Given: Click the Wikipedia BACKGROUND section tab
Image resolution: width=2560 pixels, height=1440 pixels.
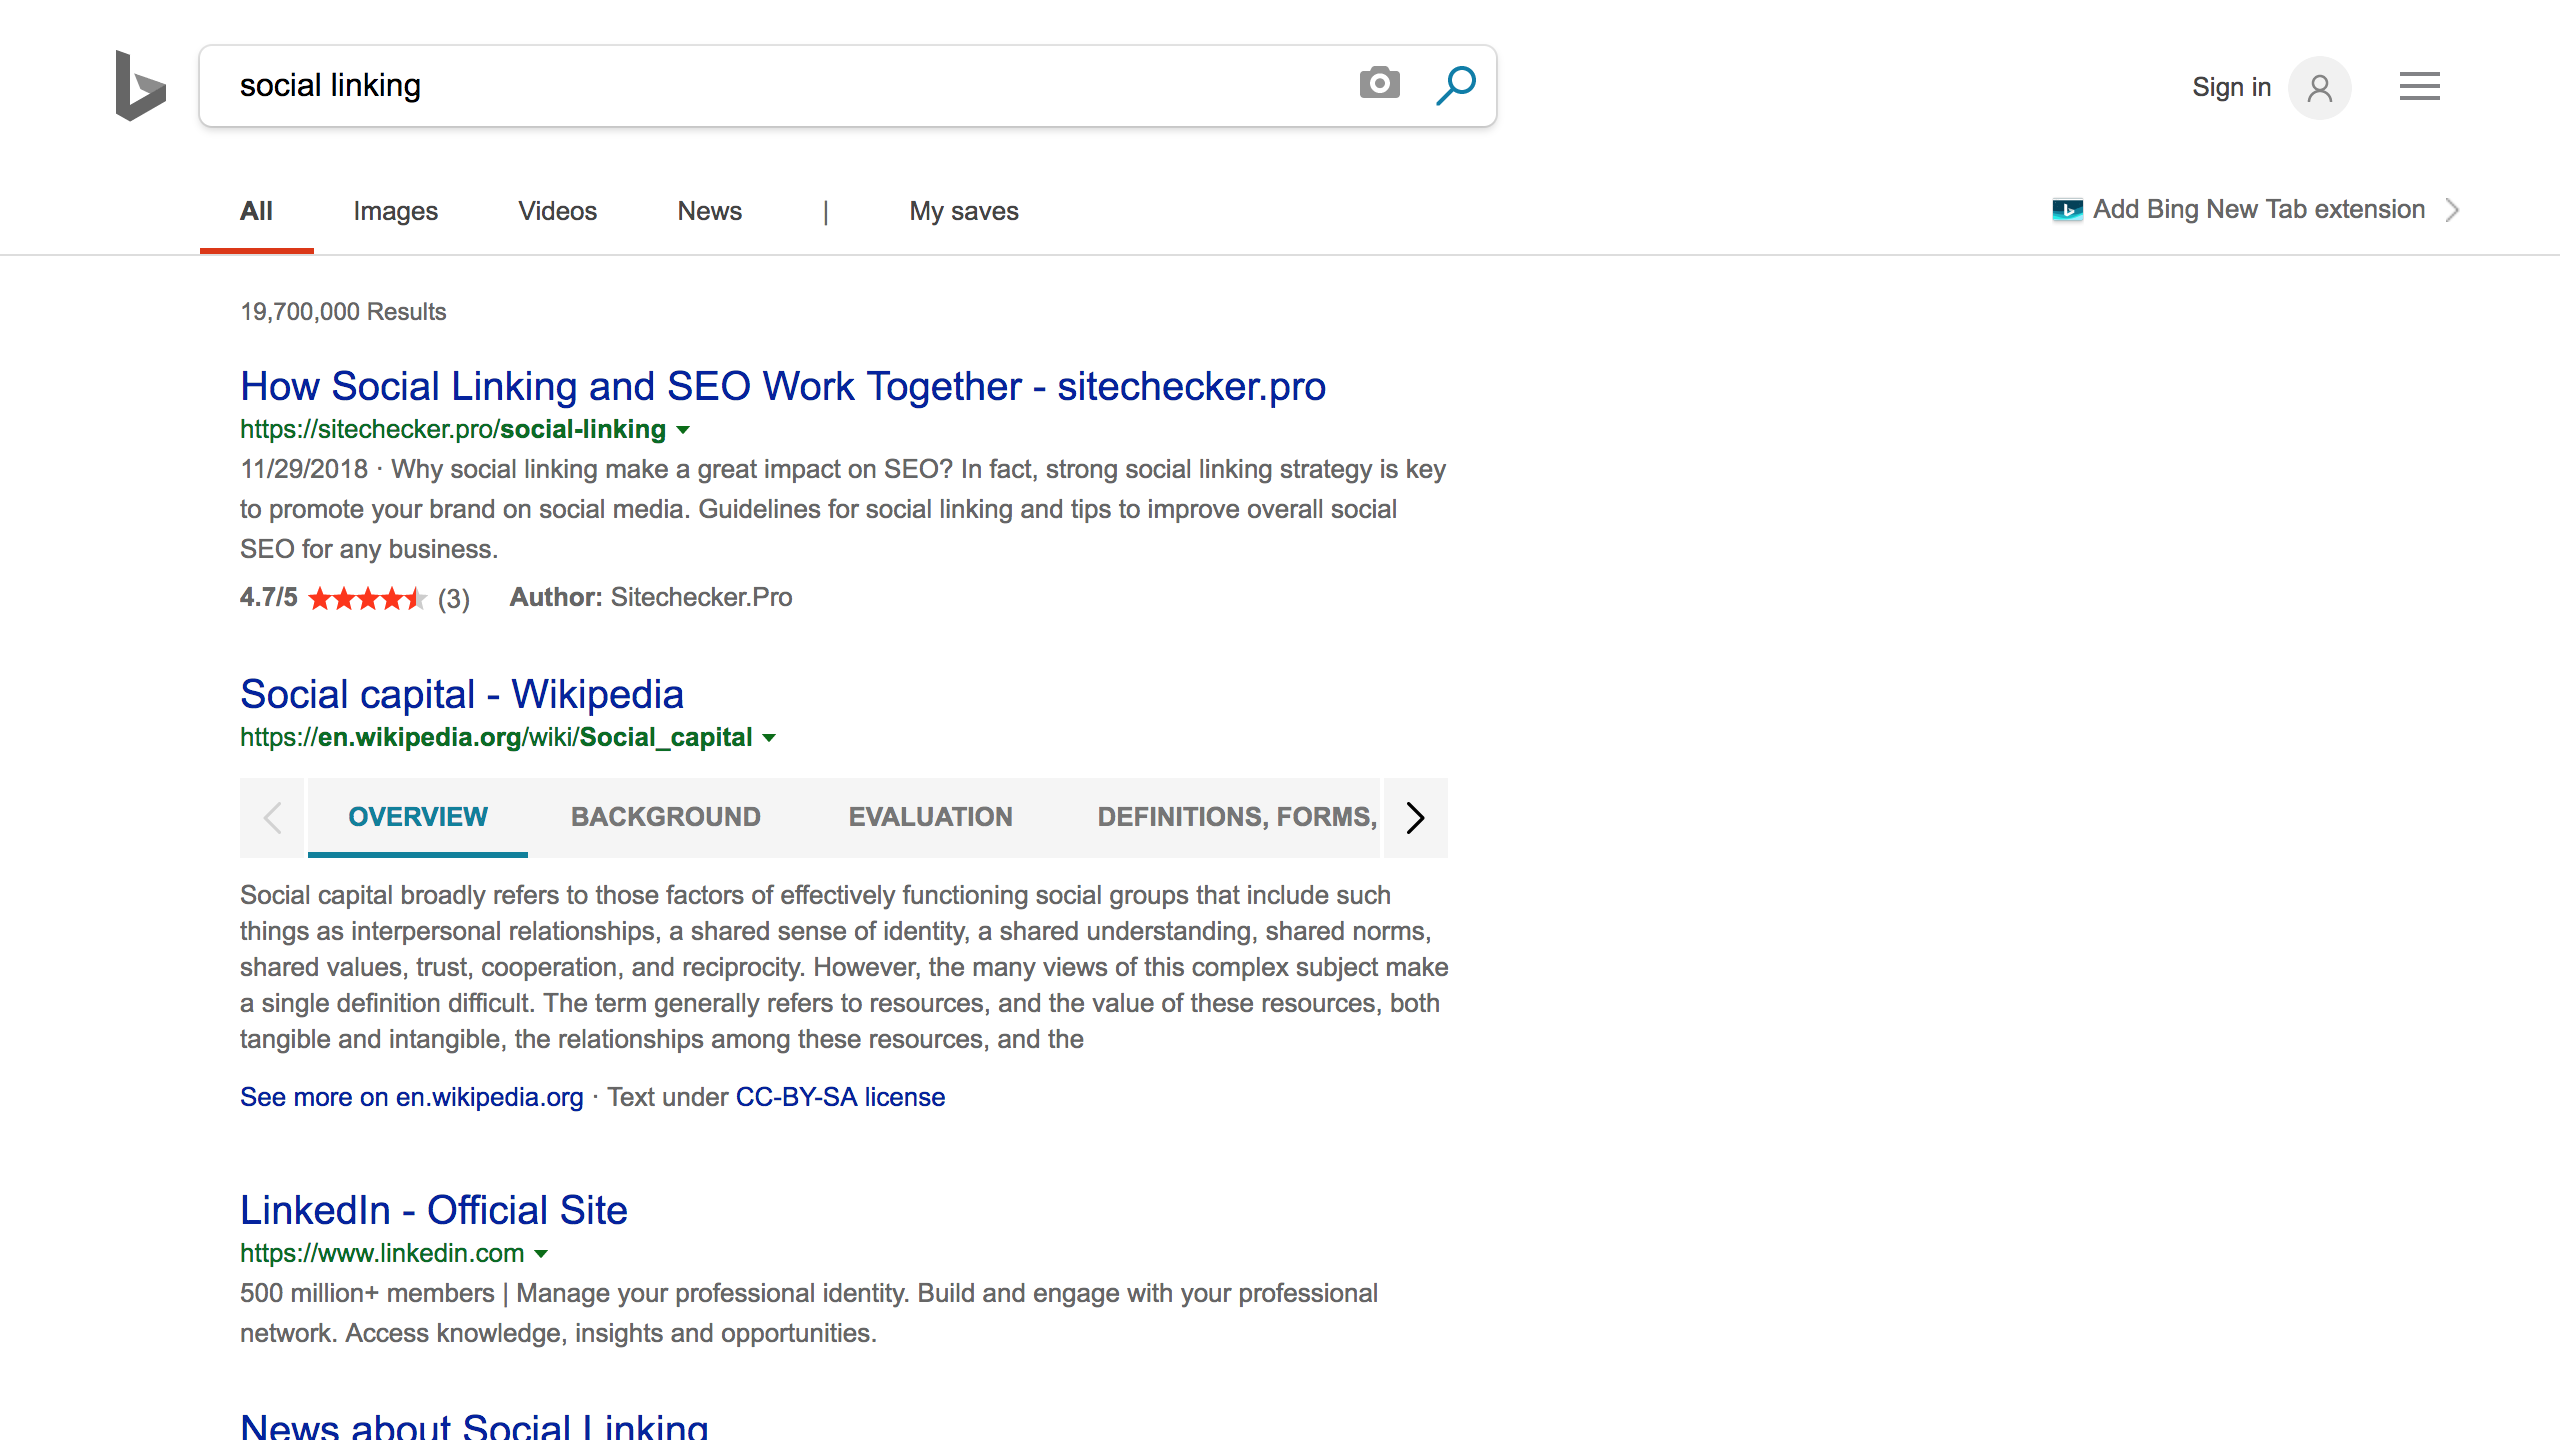Looking at the screenshot, I should click(x=665, y=816).
